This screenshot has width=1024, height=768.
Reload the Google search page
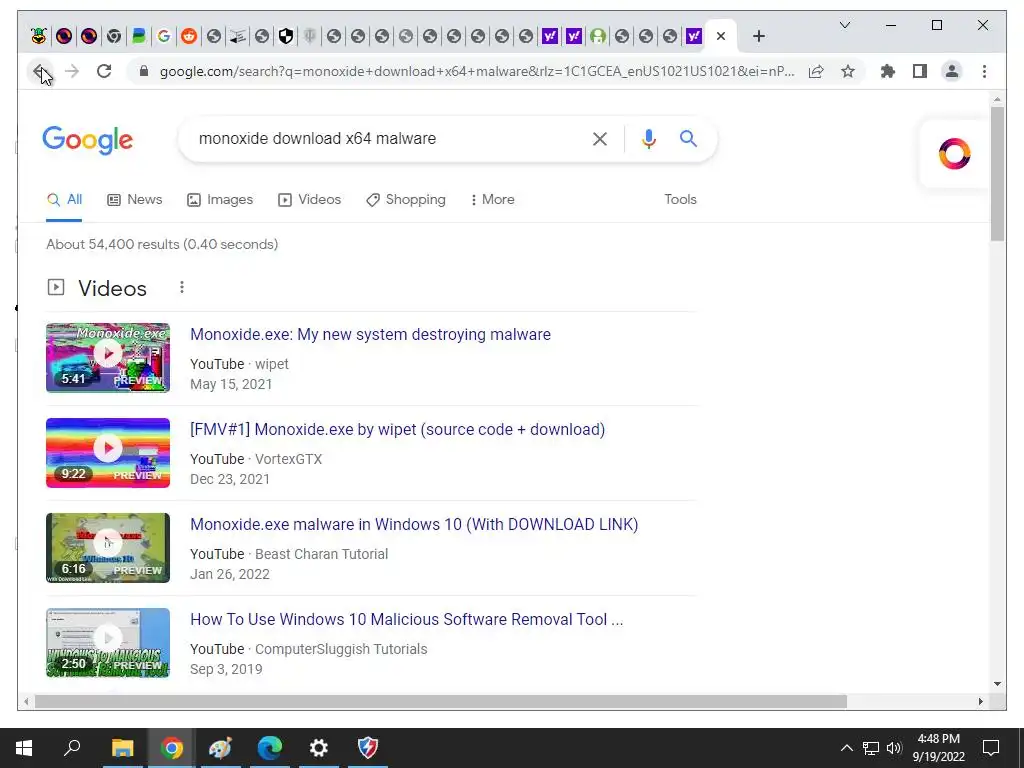pos(104,71)
